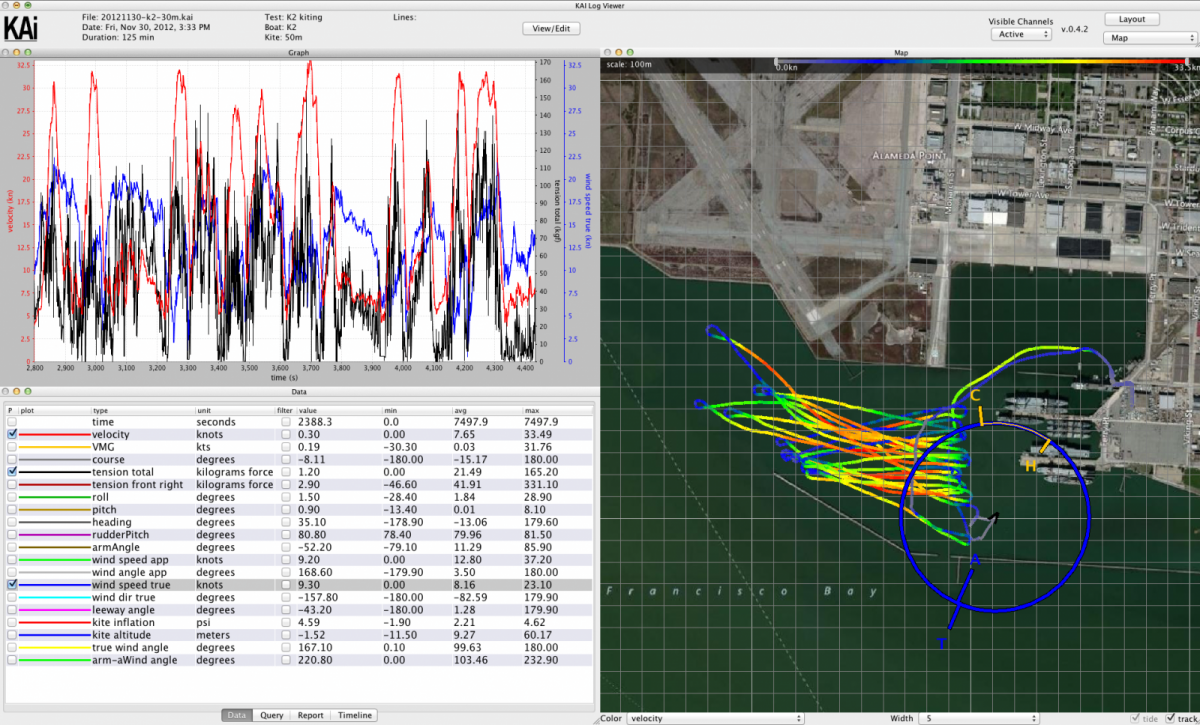The width and height of the screenshot is (1200, 725).
Task: Select the arm-aWind angle row
Action: (299, 660)
